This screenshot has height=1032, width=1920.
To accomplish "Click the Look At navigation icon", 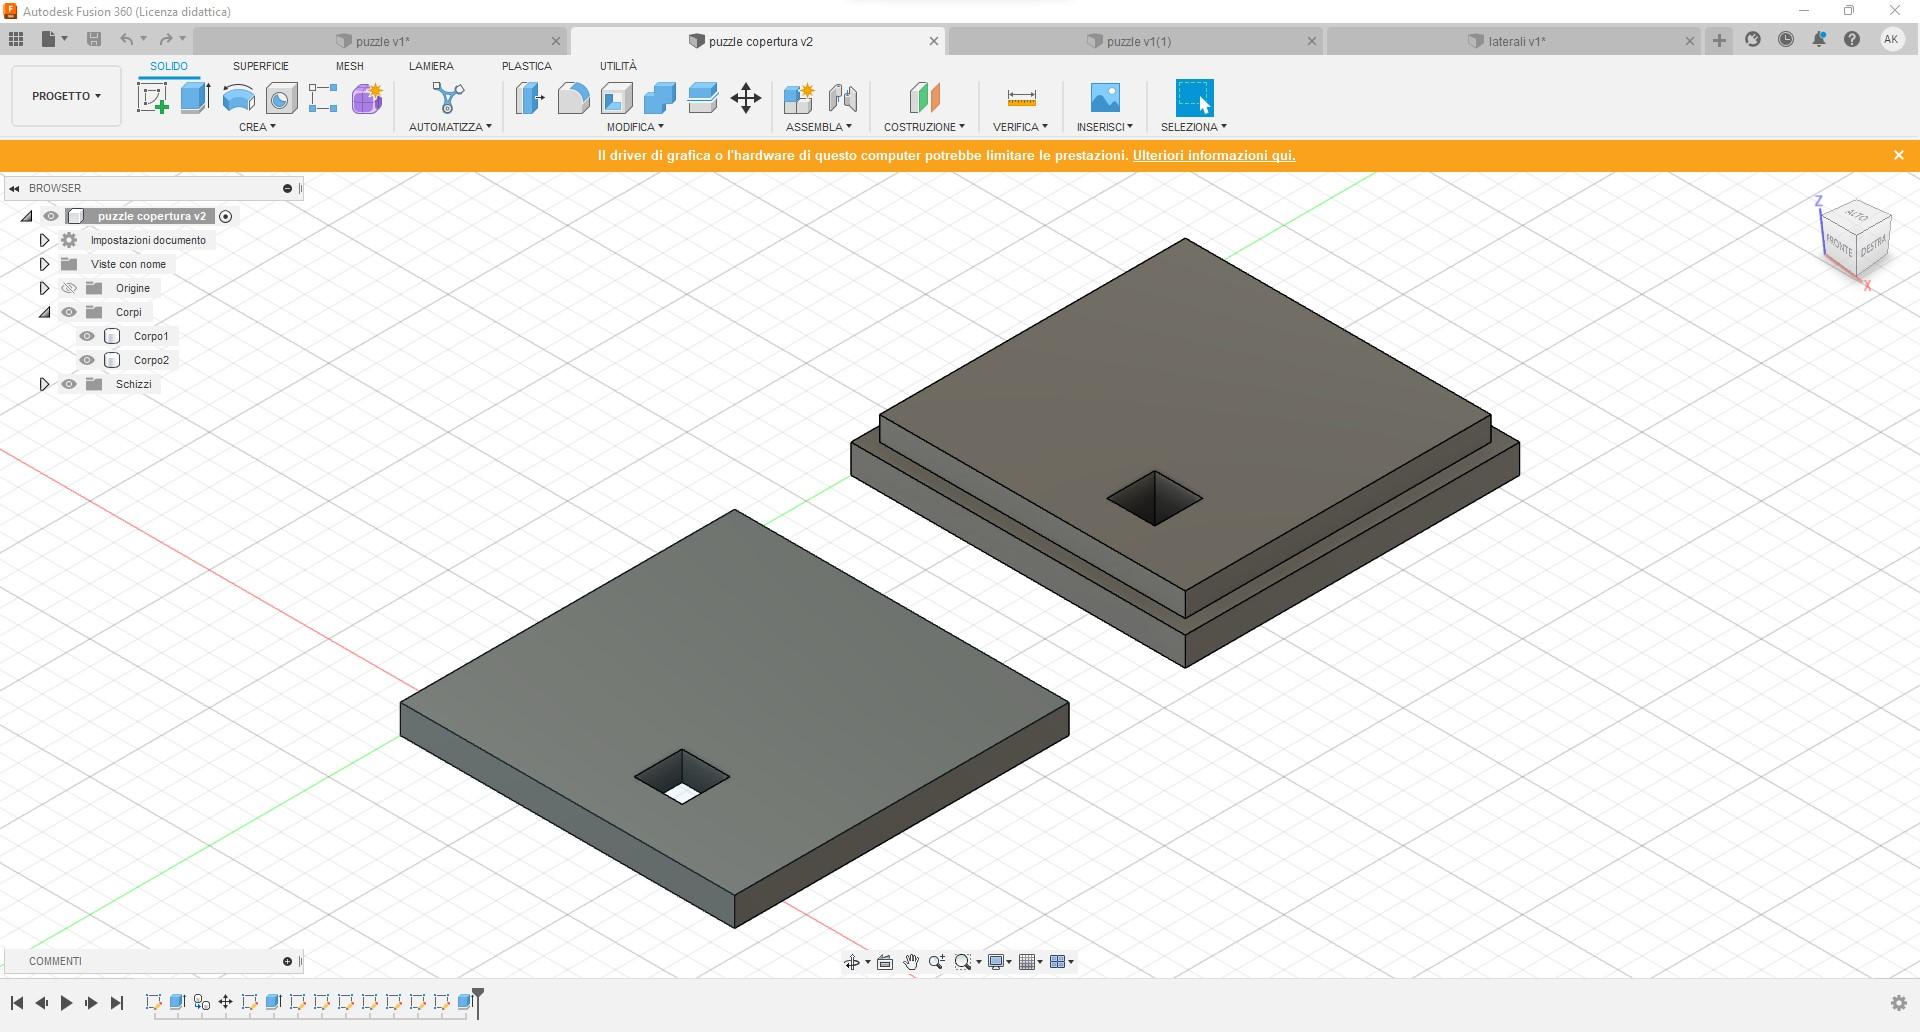I will pos(885,962).
